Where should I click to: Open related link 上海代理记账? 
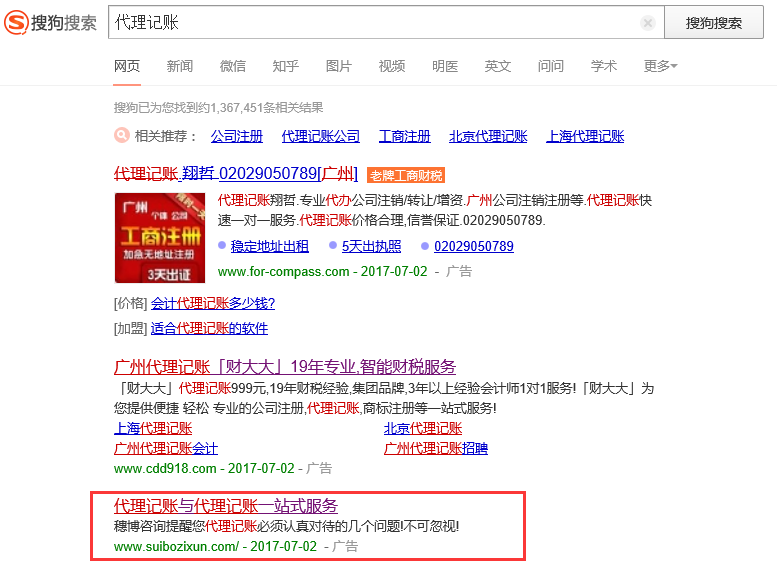pyautogui.click(x=585, y=136)
